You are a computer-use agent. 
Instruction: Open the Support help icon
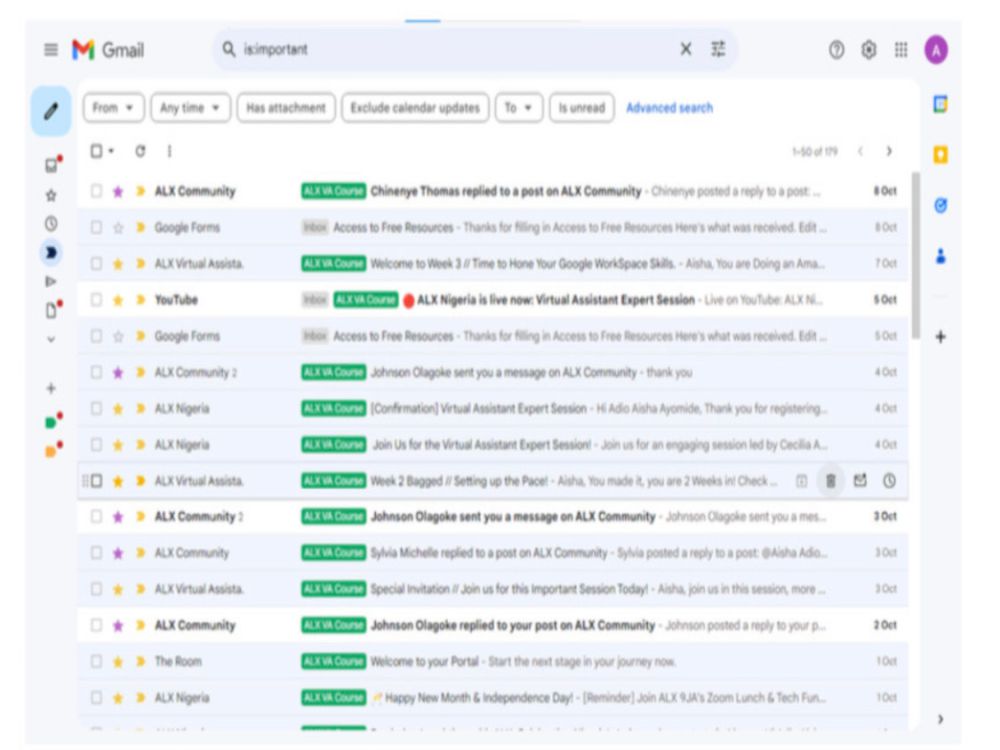836,50
